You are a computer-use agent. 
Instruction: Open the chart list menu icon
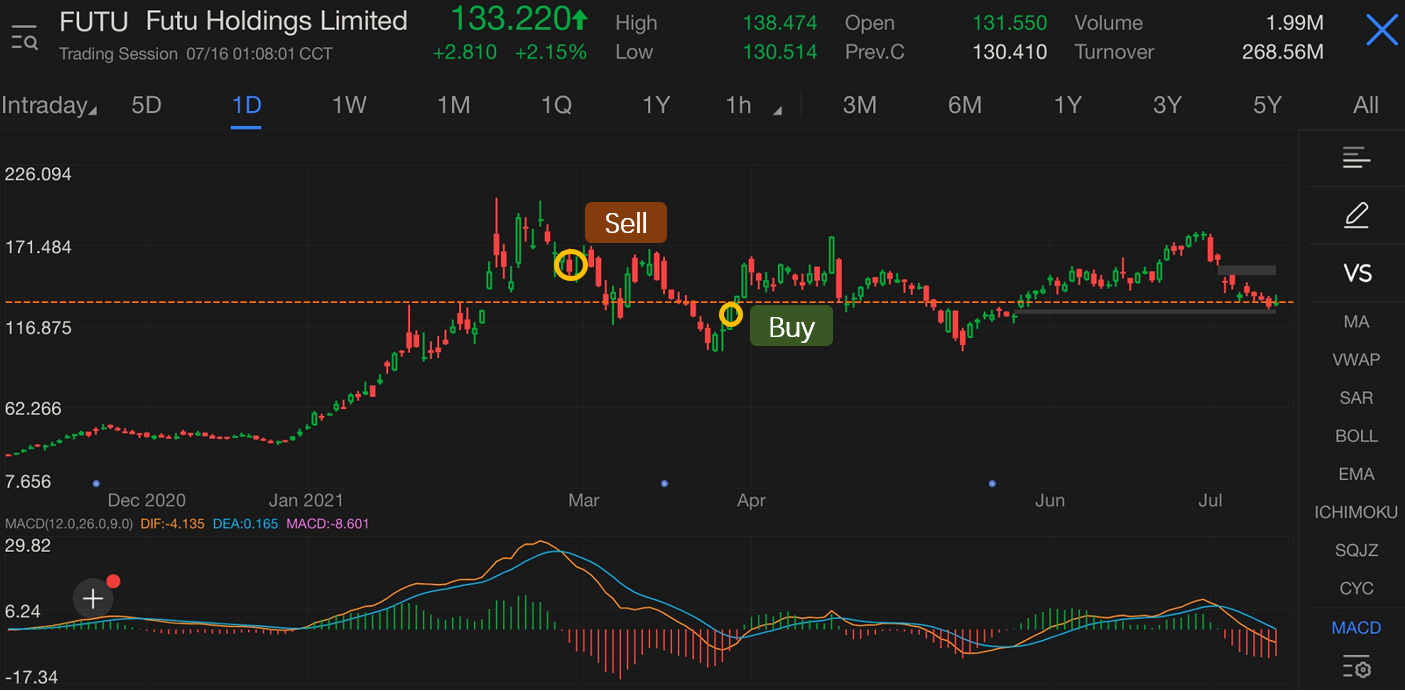point(1356,157)
